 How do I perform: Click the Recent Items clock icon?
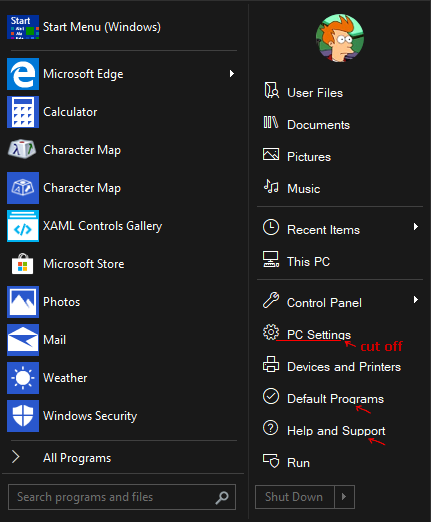point(271,227)
